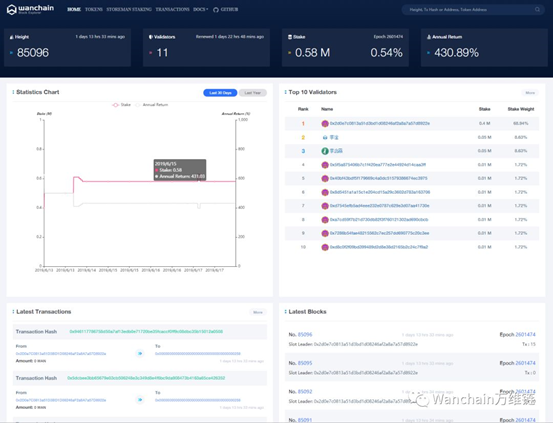Viewport: 553px width, 423px height.
Task: Click rank 7 validator avatar icon
Action: [325, 206]
